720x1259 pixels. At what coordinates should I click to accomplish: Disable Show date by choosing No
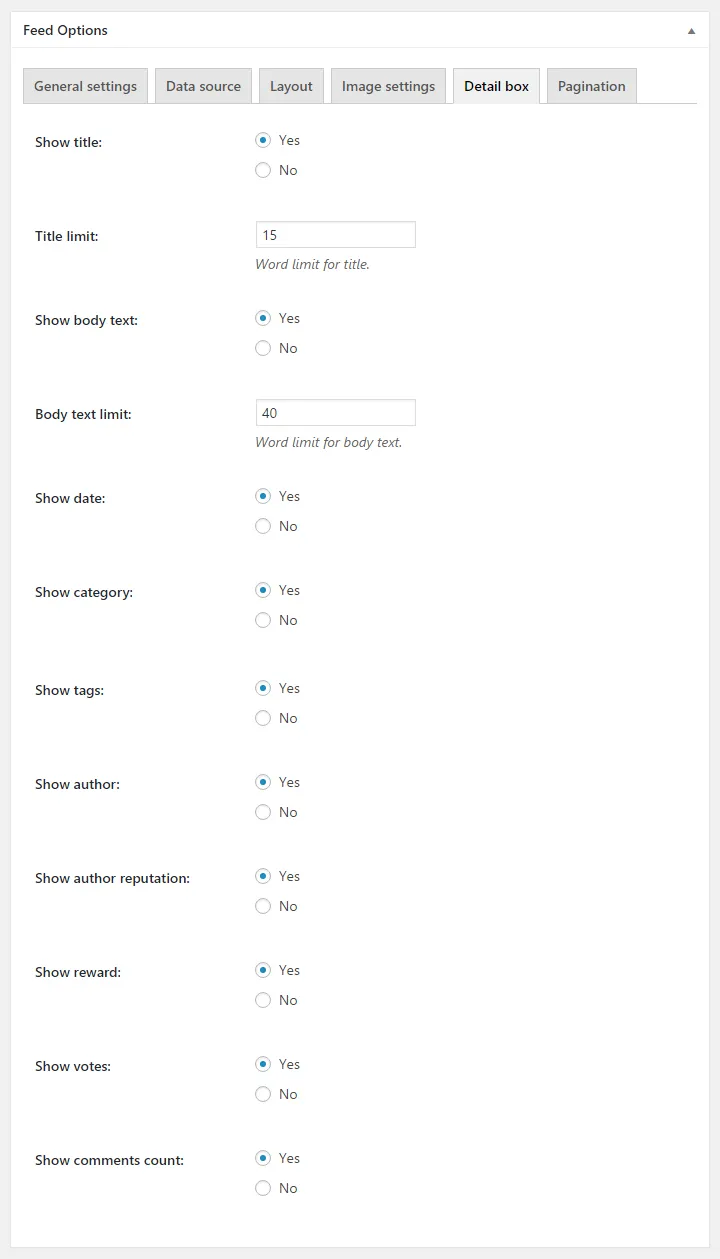click(x=263, y=526)
